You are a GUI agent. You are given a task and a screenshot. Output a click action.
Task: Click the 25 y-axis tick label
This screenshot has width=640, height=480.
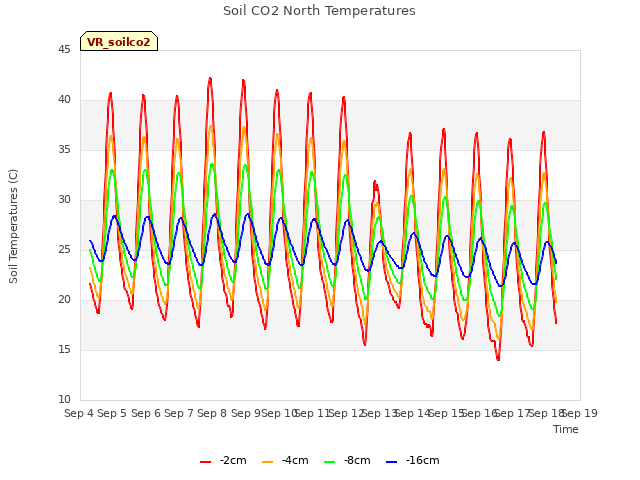point(64,249)
